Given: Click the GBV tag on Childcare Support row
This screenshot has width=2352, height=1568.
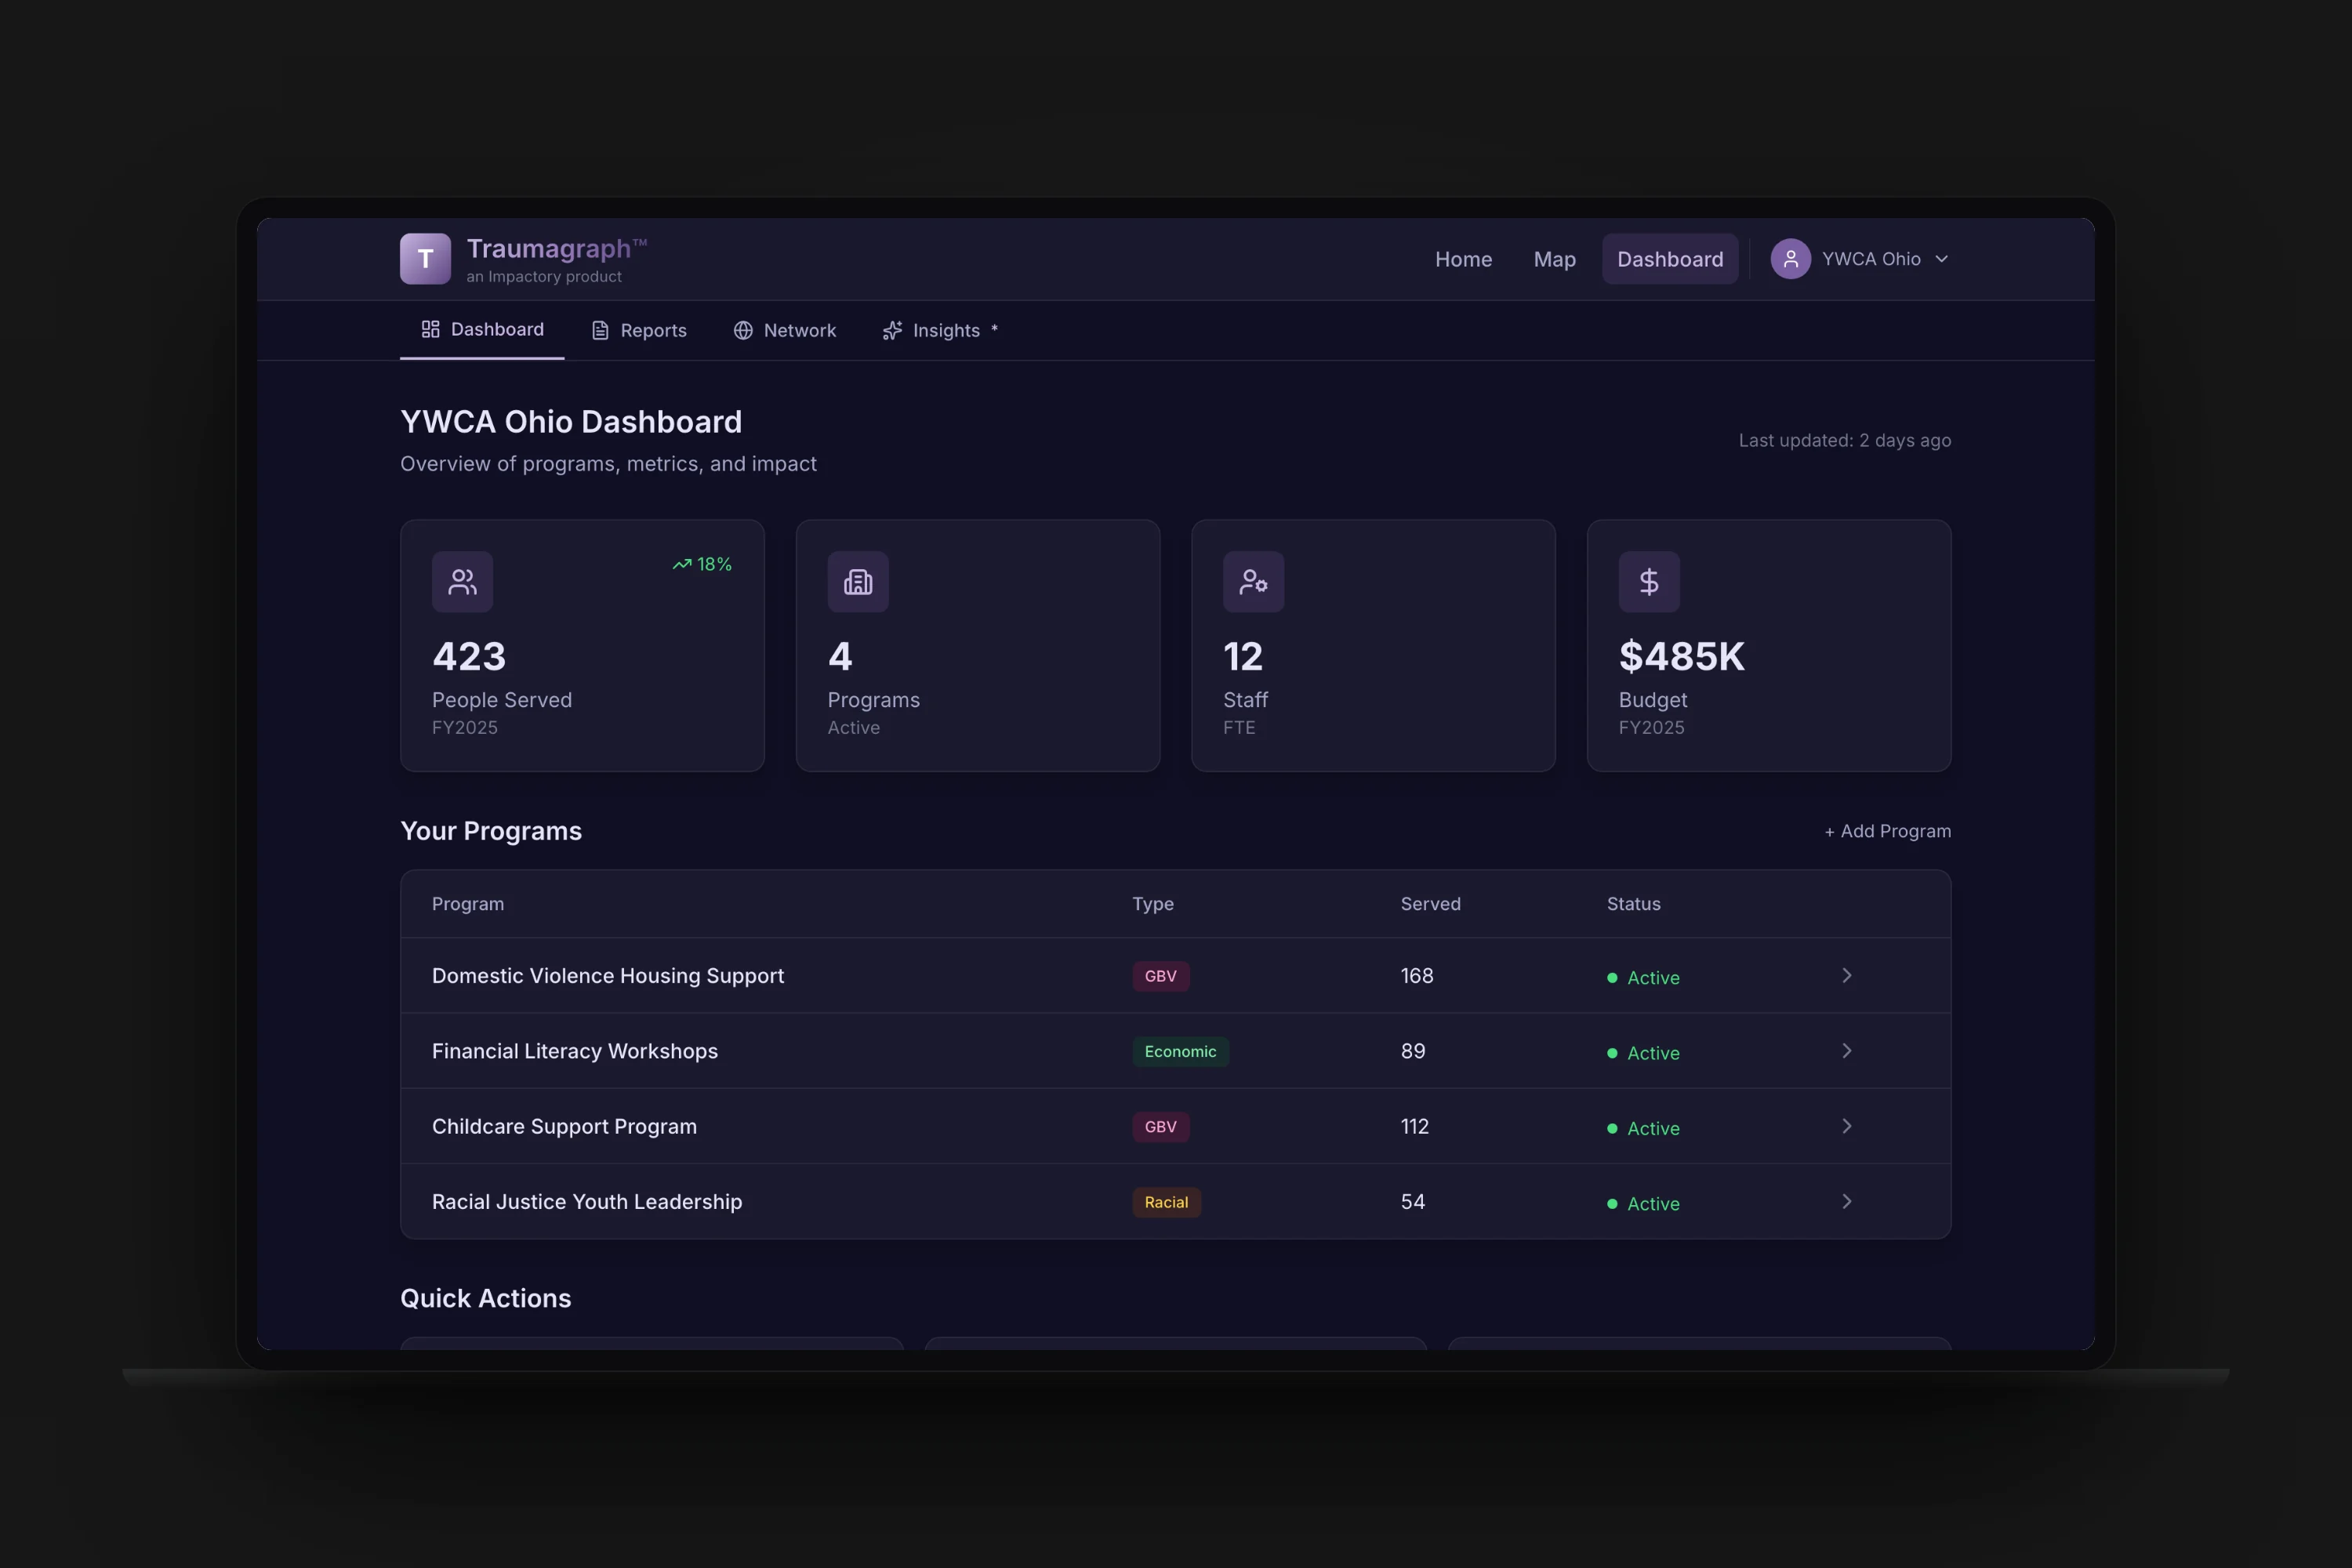Looking at the screenshot, I should click(x=1160, y=1127).
